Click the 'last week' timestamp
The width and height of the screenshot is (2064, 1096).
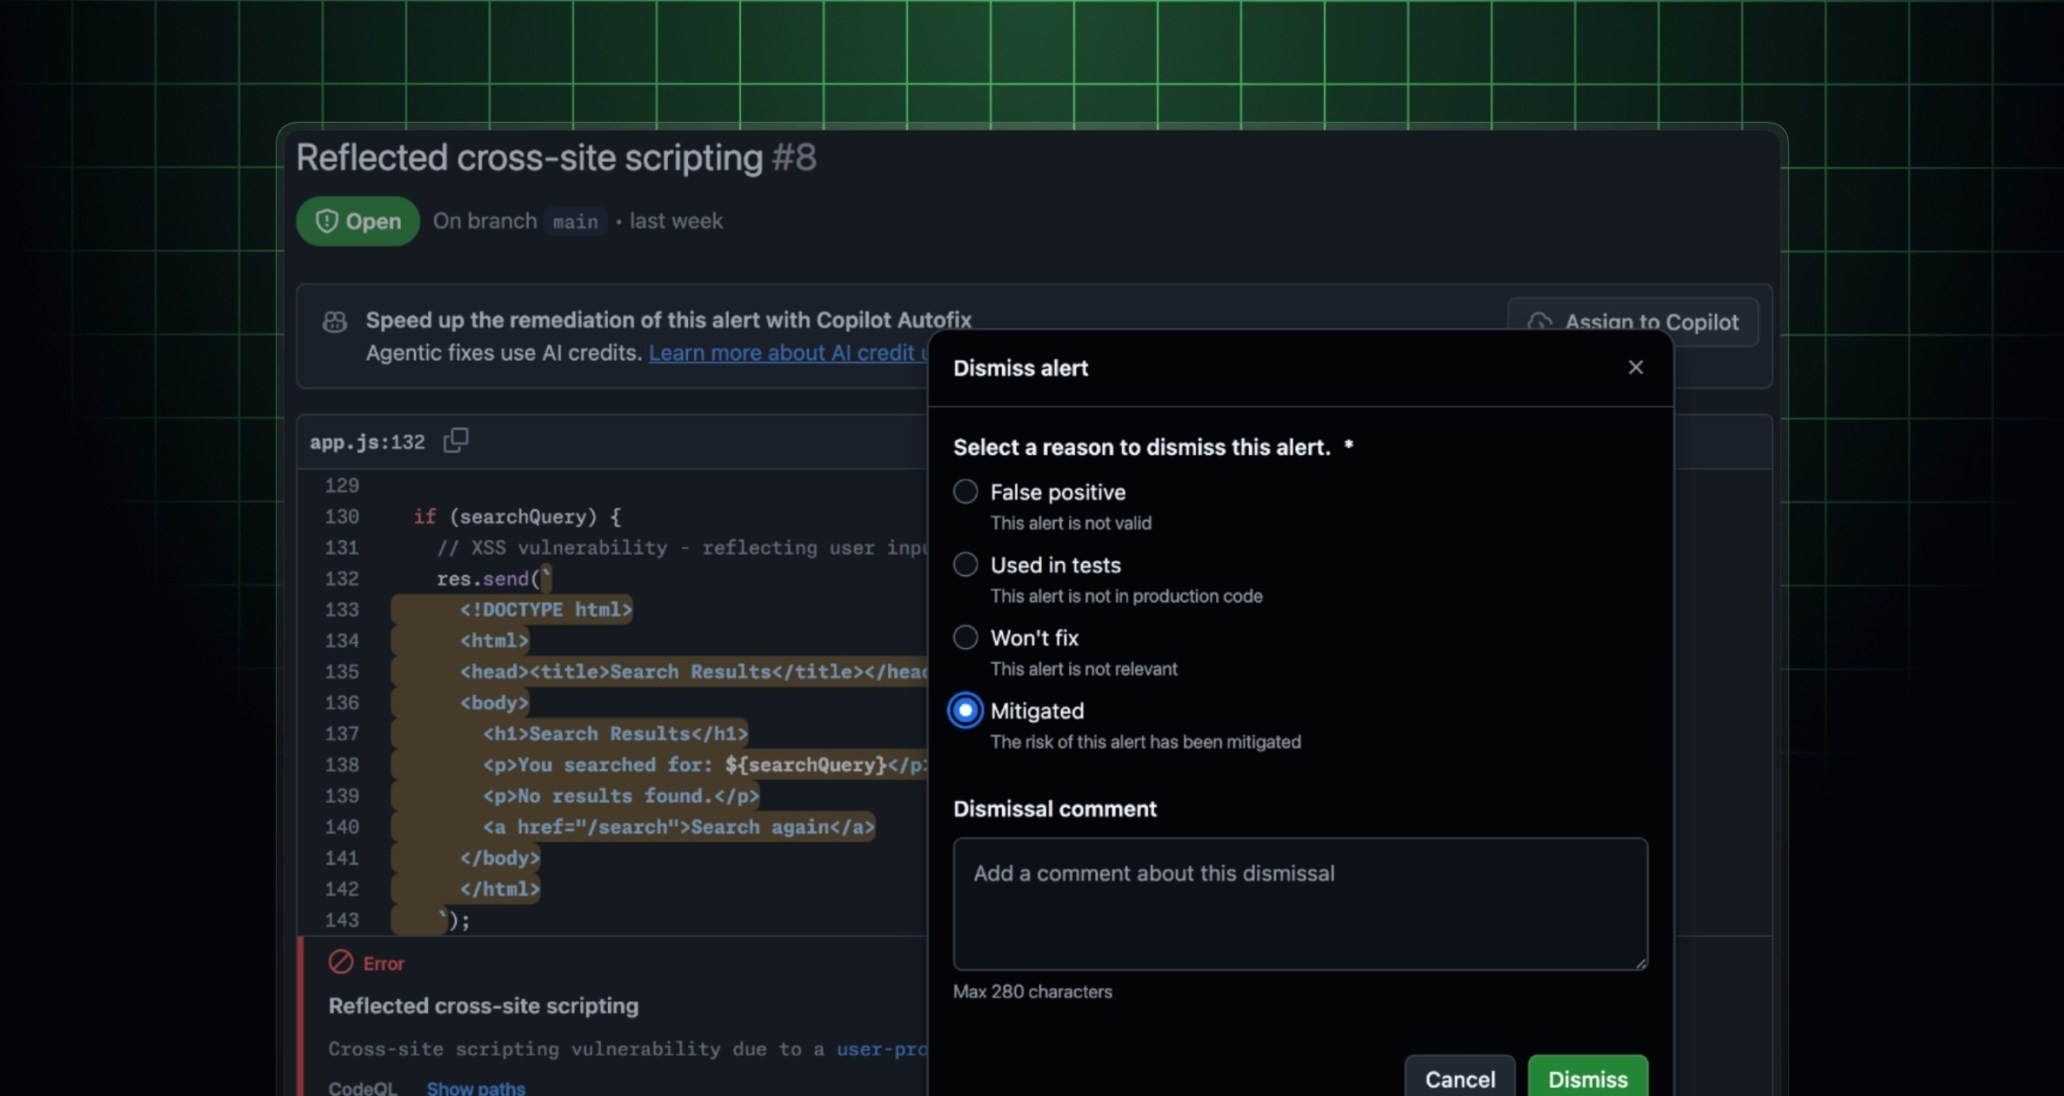pos(676,221)
